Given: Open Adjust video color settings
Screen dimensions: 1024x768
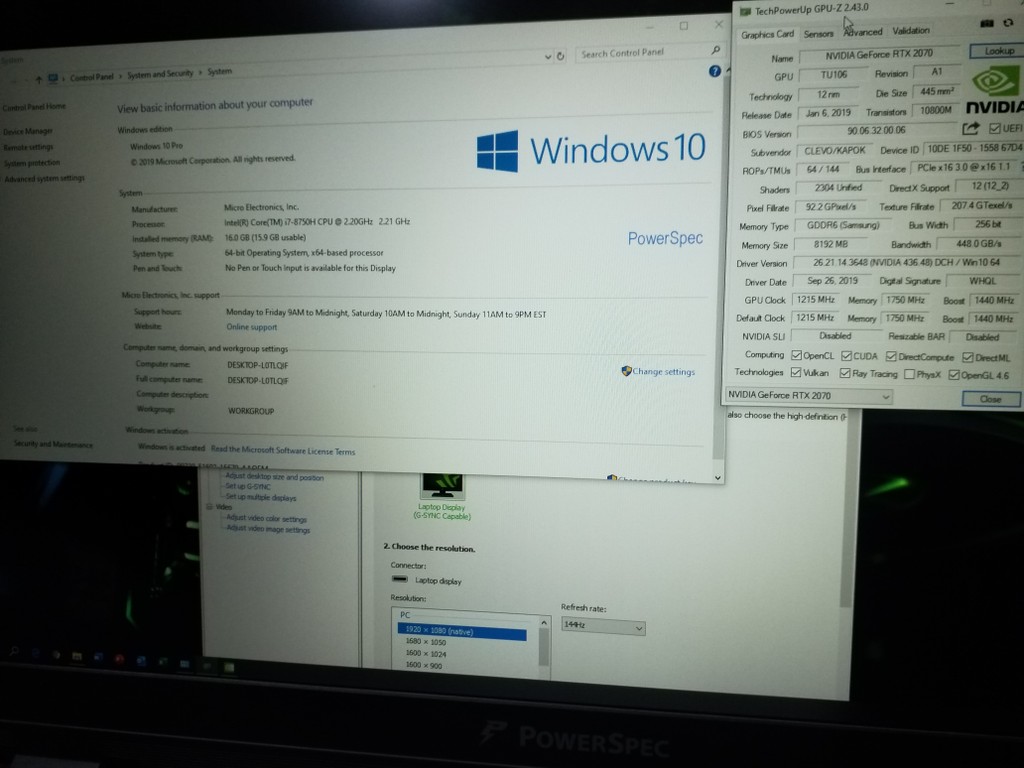Looking at the screenshot, I should [x=266, y=519].
